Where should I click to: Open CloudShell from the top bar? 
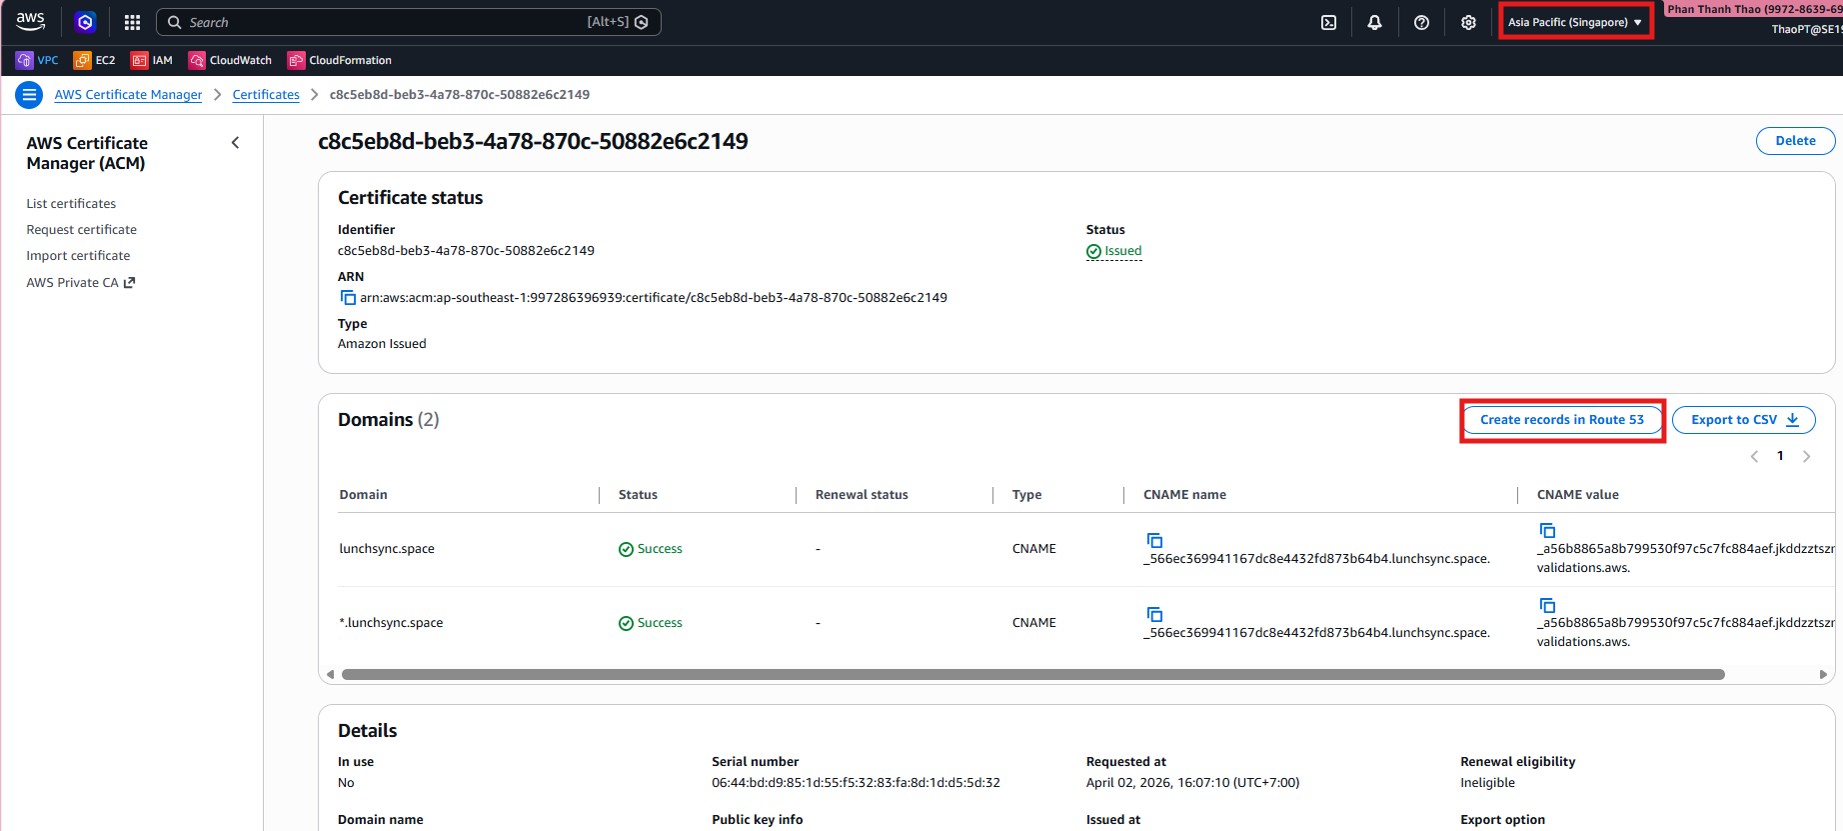[1328, 22]
